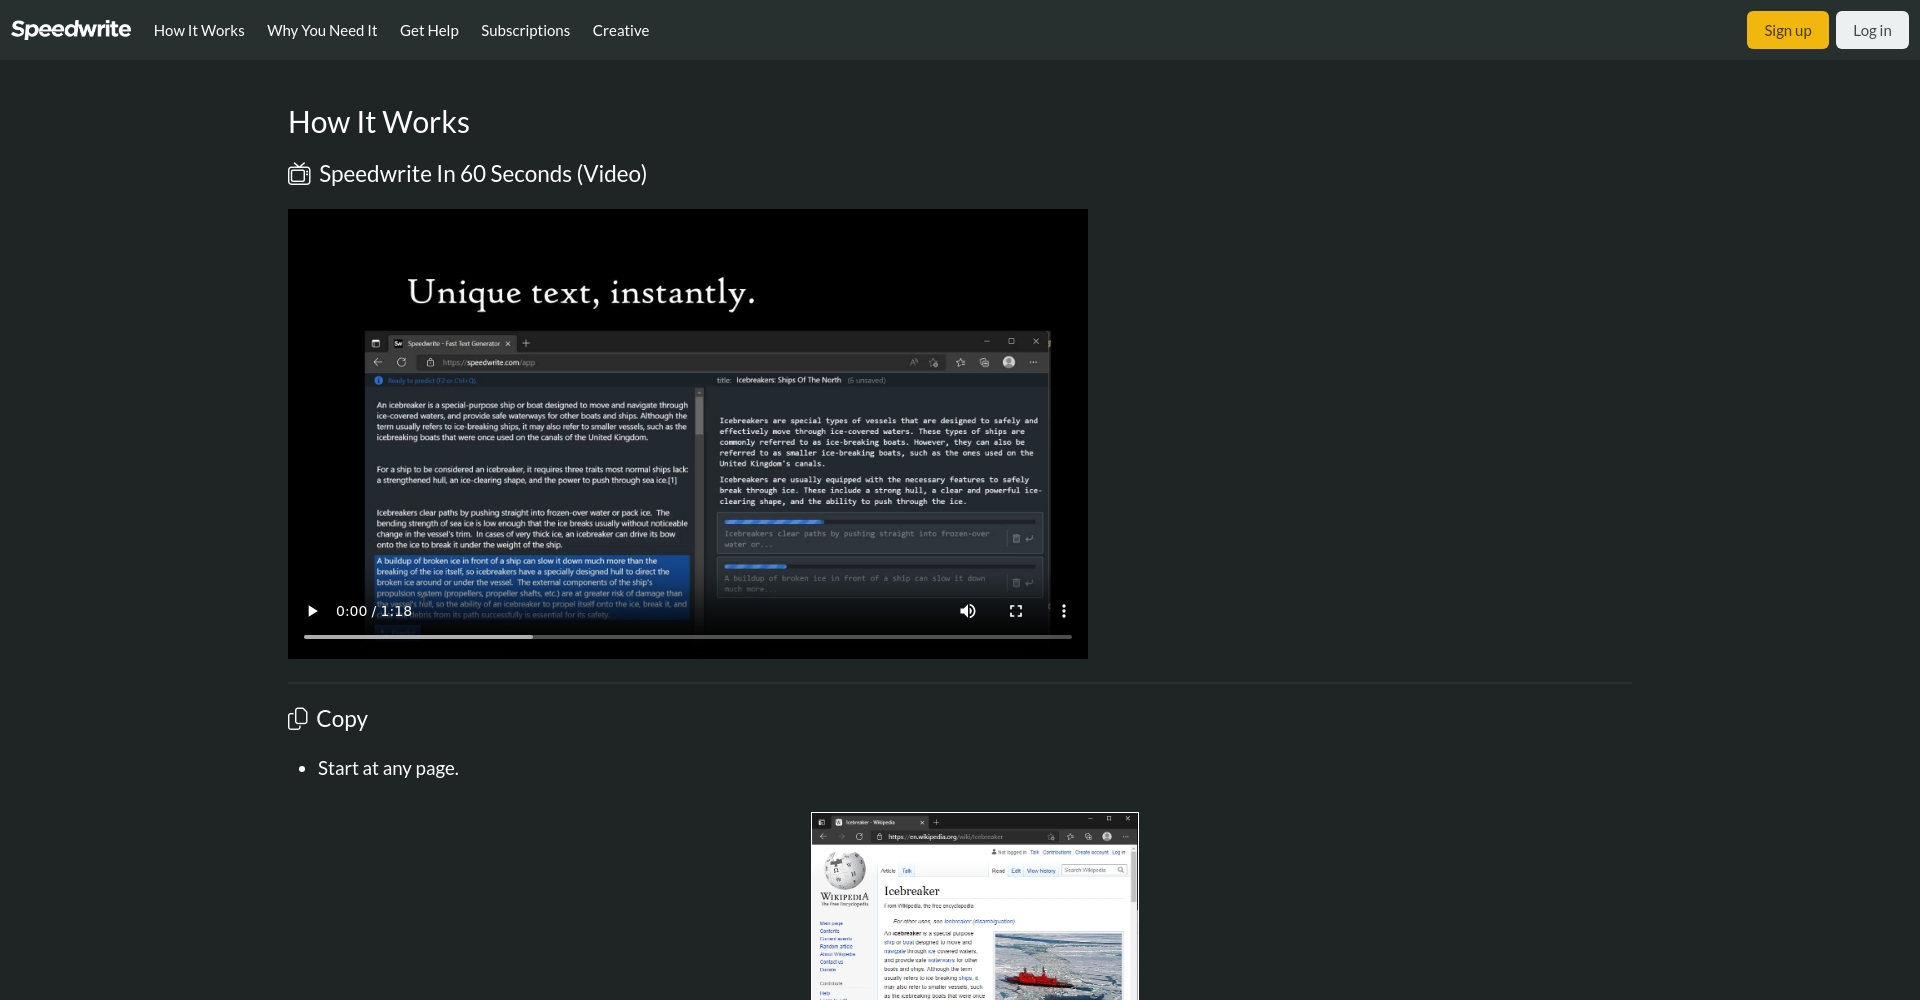Go to Why You Need It
The height and width of the screenshot is (1000, 1920).
pyautogui.click(x=322, y=31)
